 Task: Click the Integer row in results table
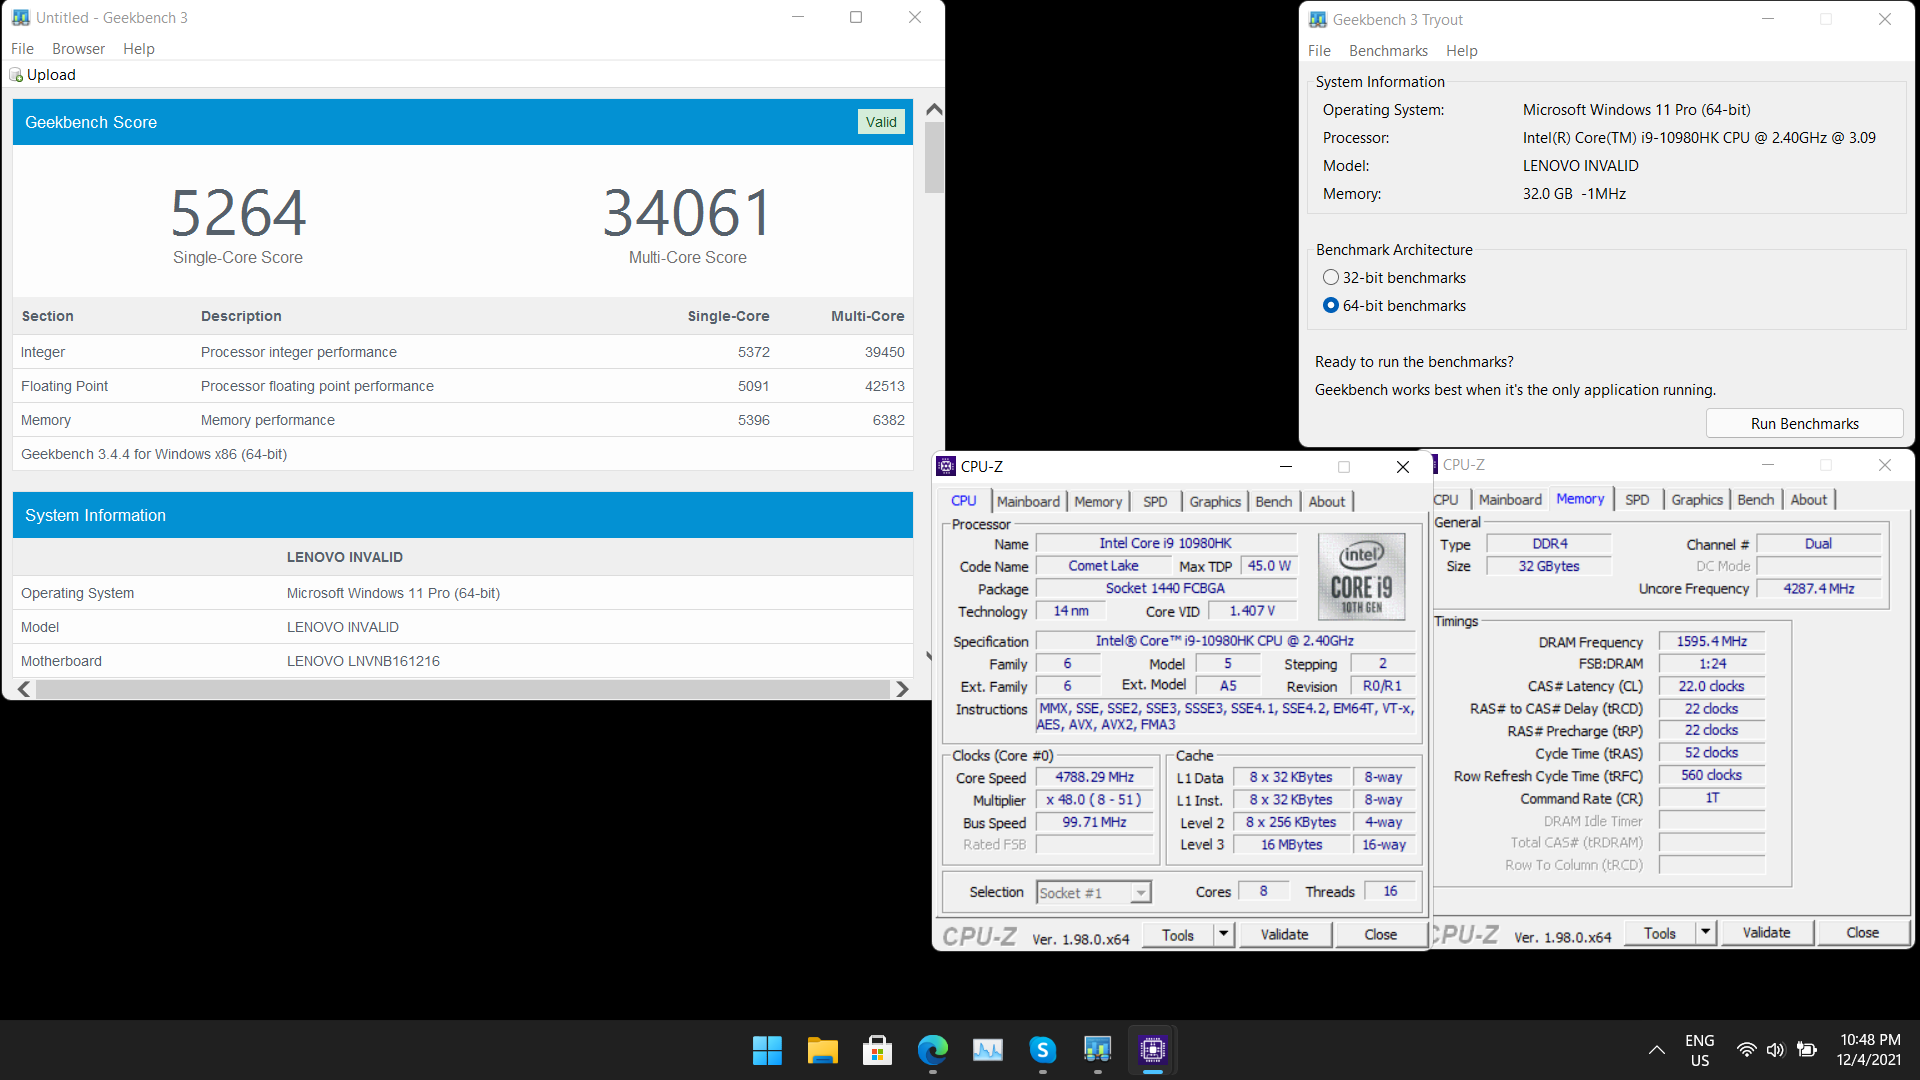tap(463, 352)
